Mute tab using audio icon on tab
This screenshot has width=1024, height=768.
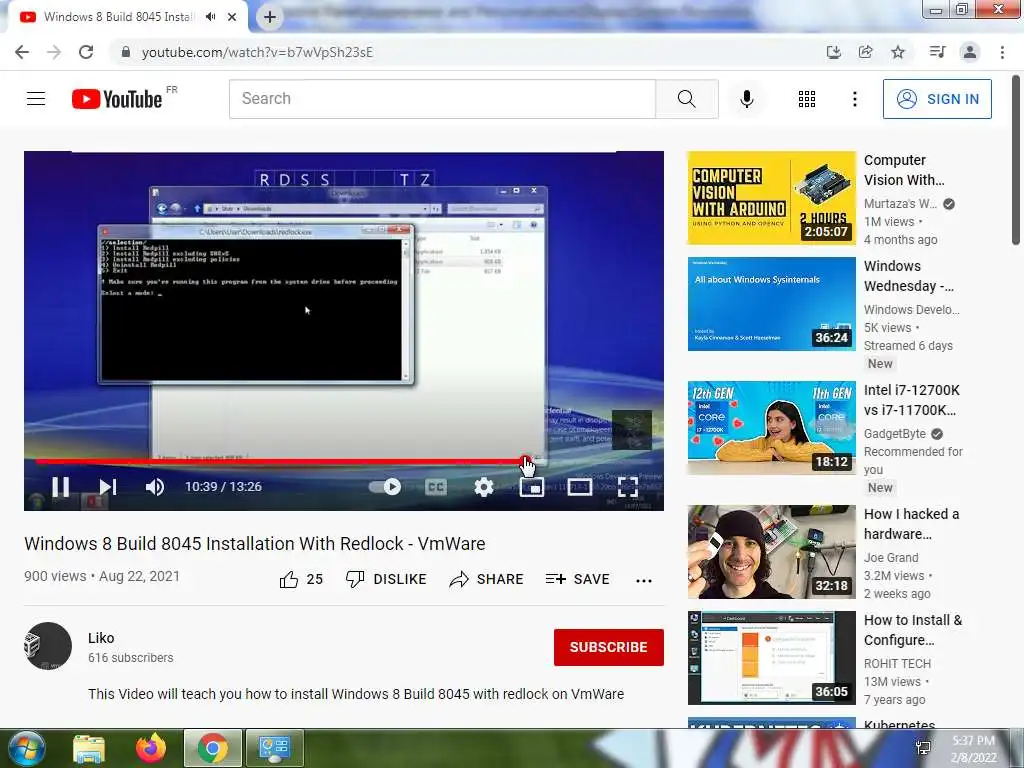coord(210,17)
